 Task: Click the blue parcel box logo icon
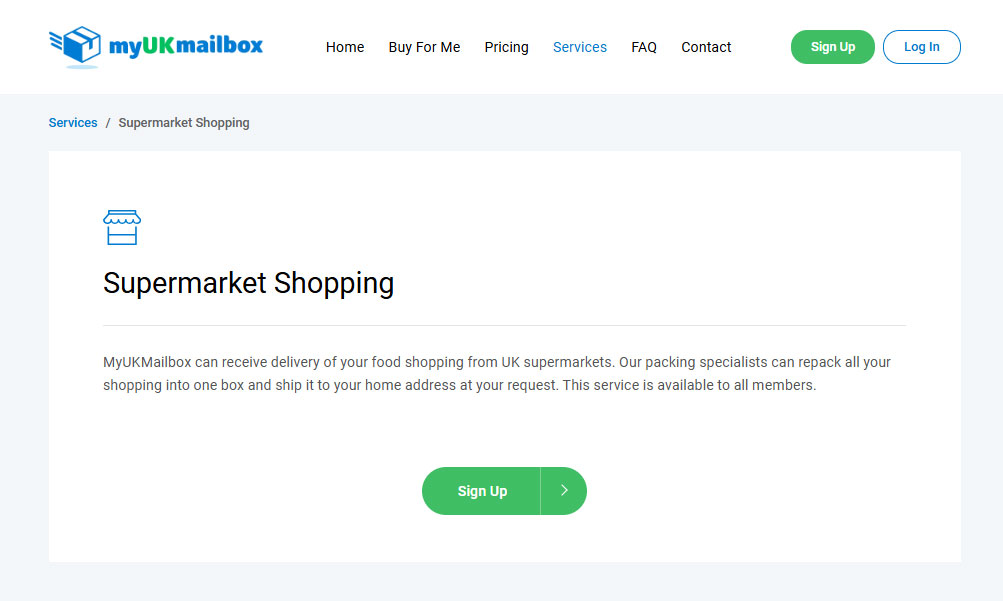tap(75, 47)
